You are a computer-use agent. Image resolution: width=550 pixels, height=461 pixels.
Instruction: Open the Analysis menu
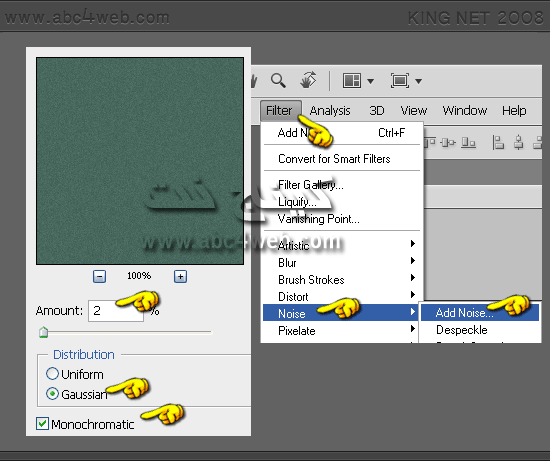(x=330, y=111)
